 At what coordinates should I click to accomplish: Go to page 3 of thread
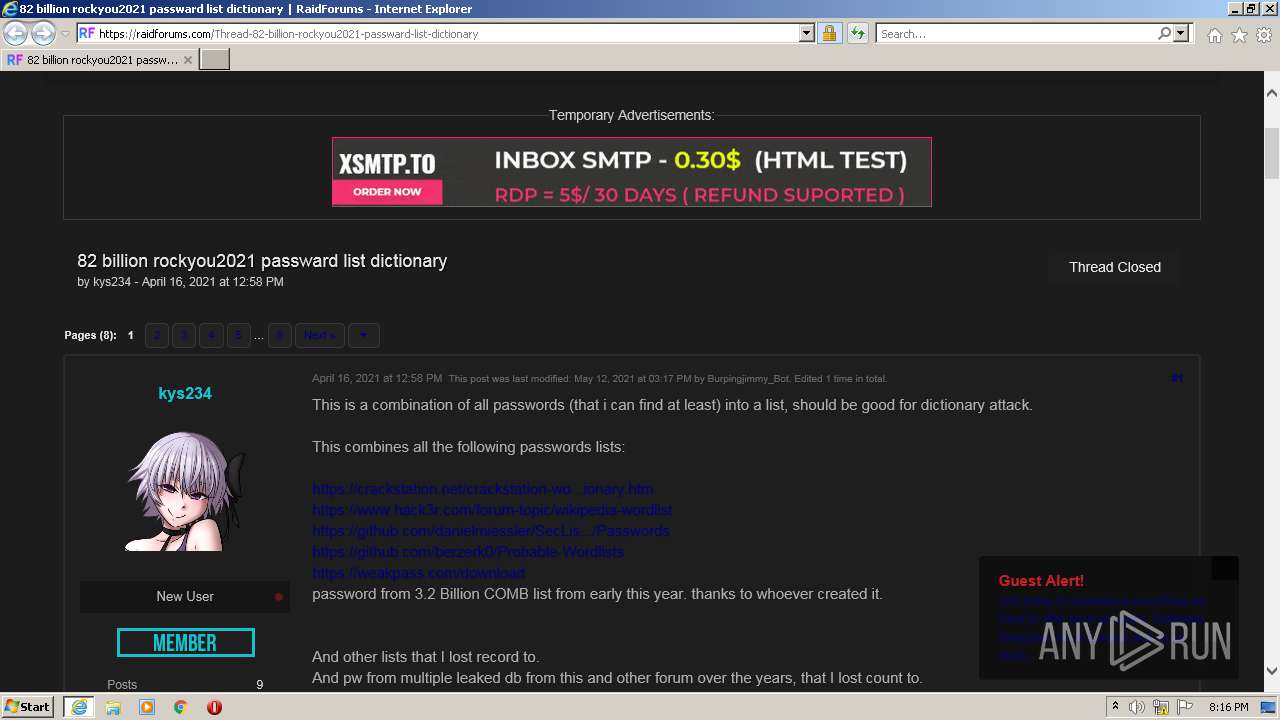pyautogui.click(x=184, y=335)
